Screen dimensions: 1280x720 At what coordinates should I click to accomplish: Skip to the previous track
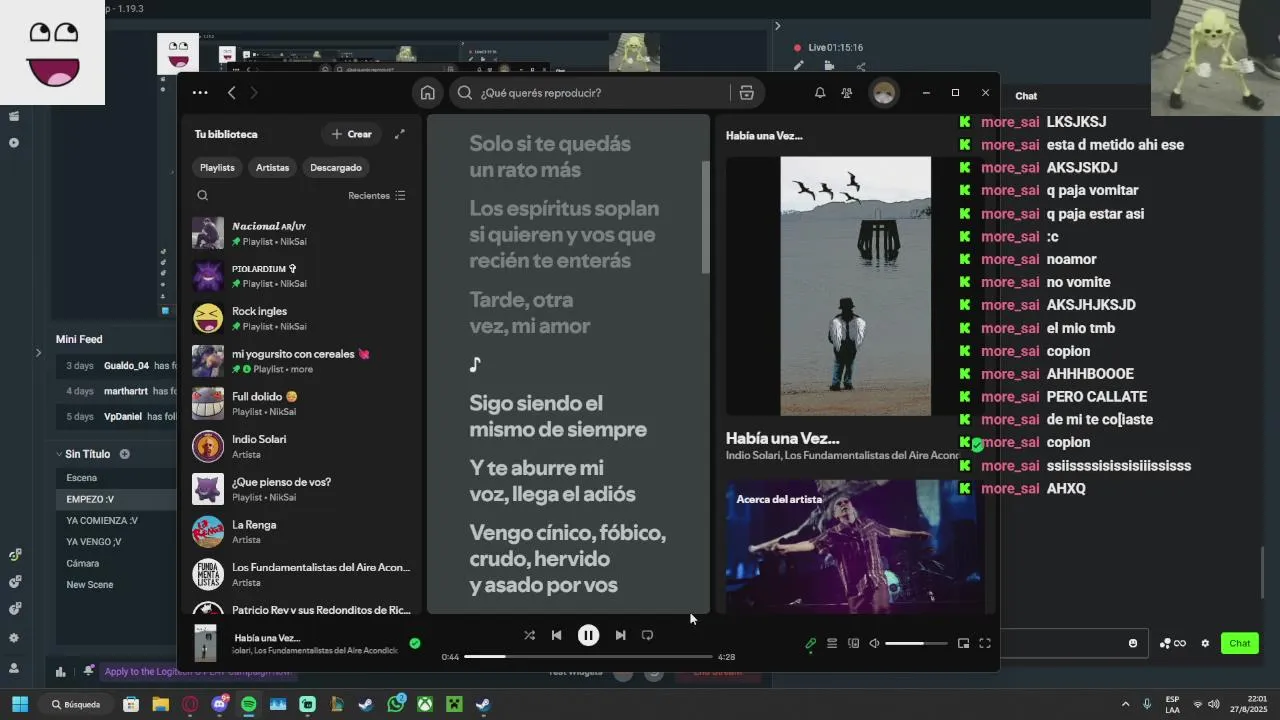point(556,635)
